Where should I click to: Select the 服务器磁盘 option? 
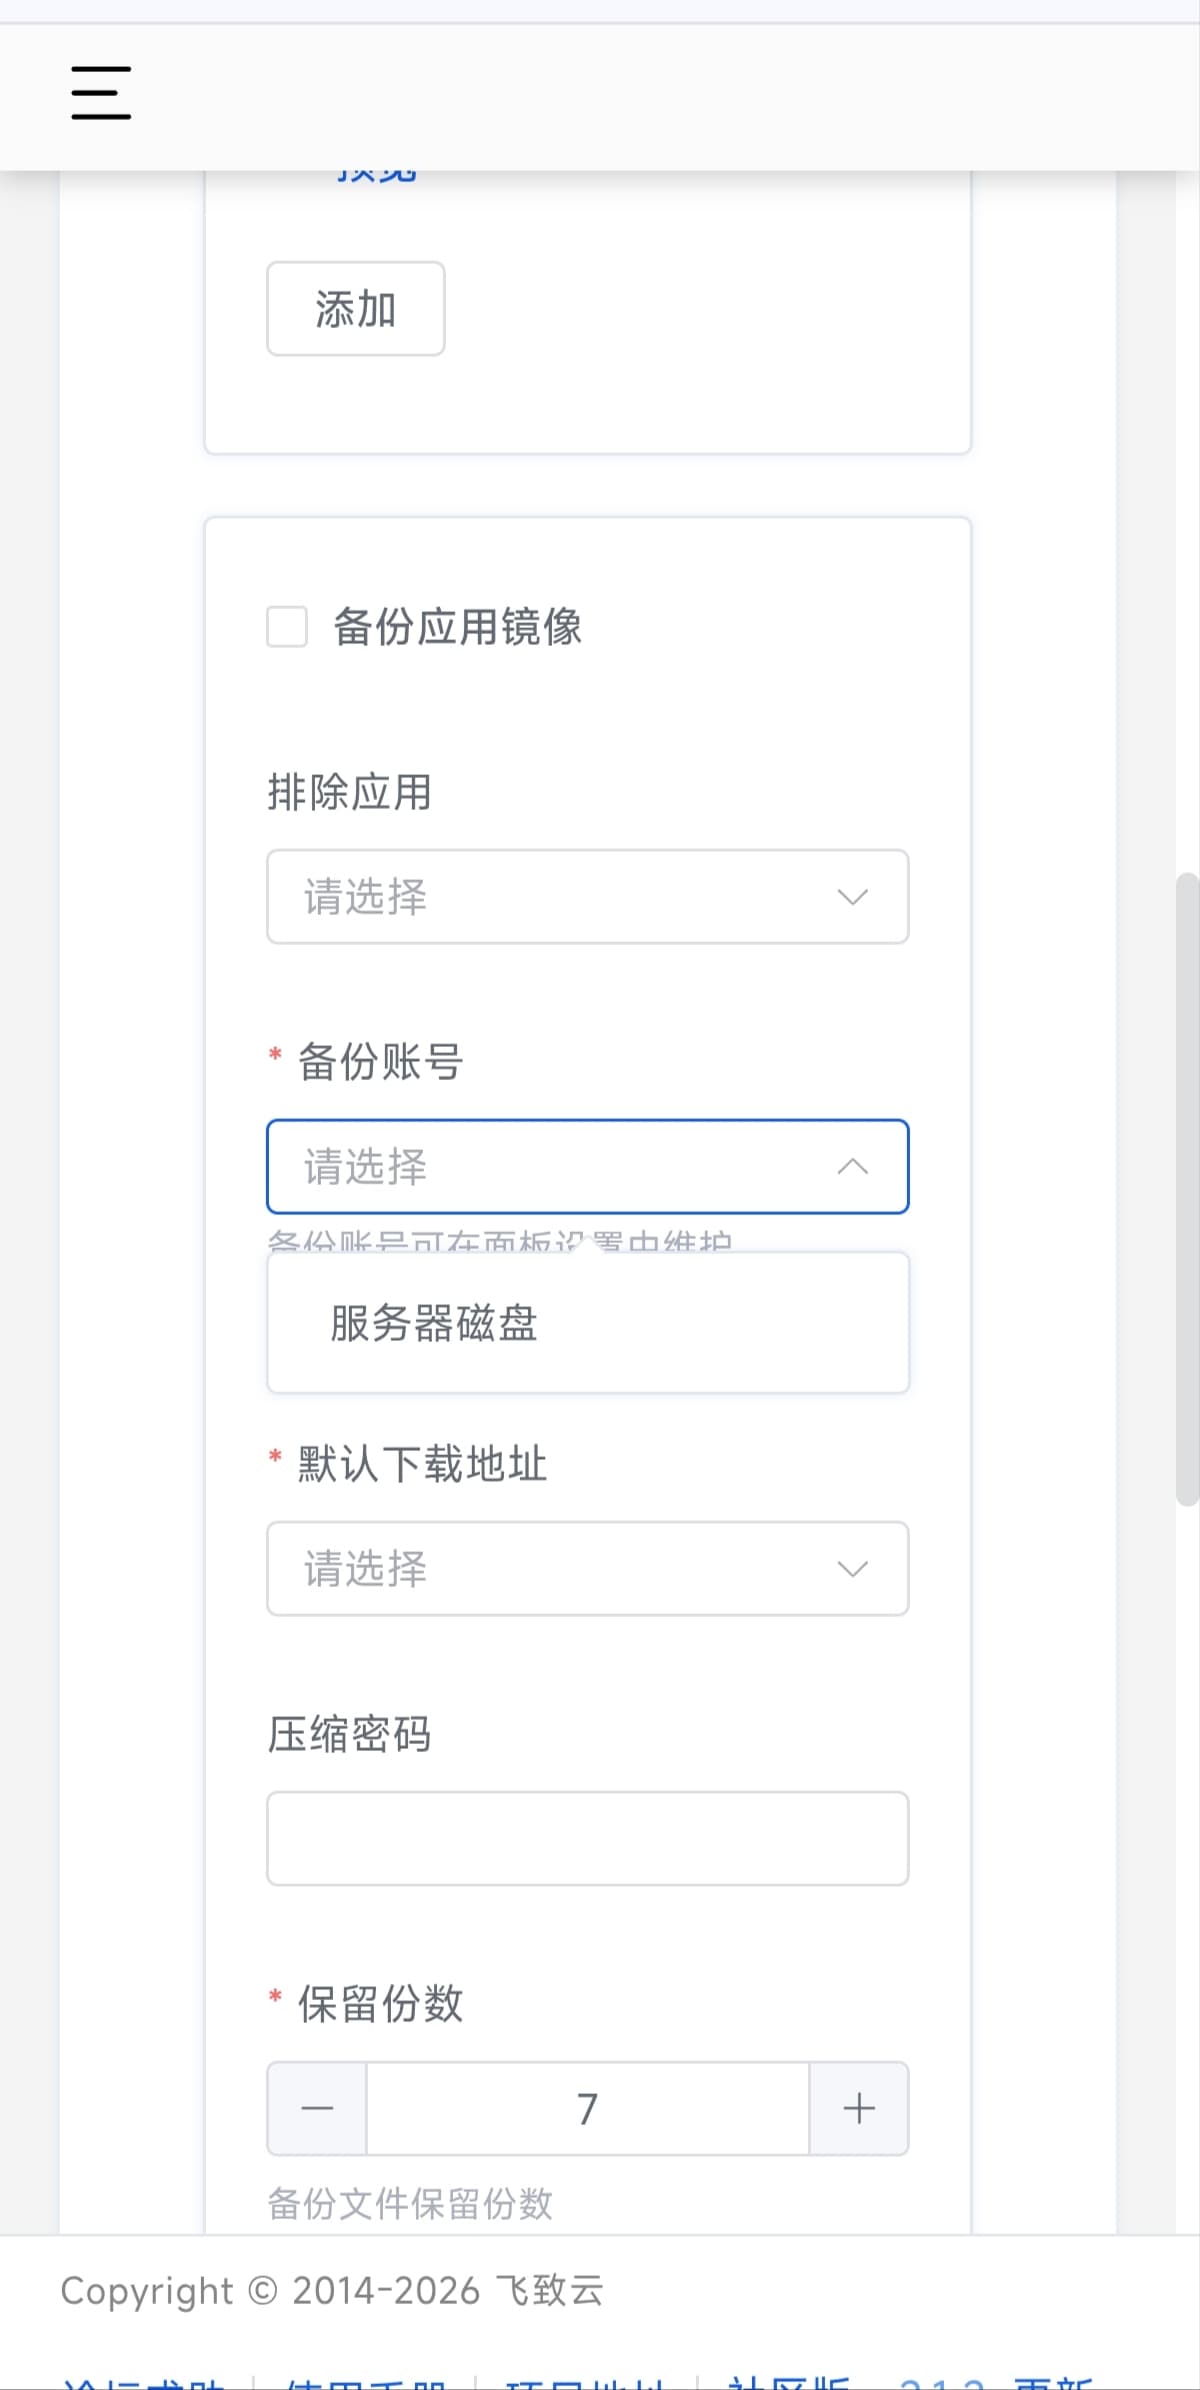(x=434, y=1323)
